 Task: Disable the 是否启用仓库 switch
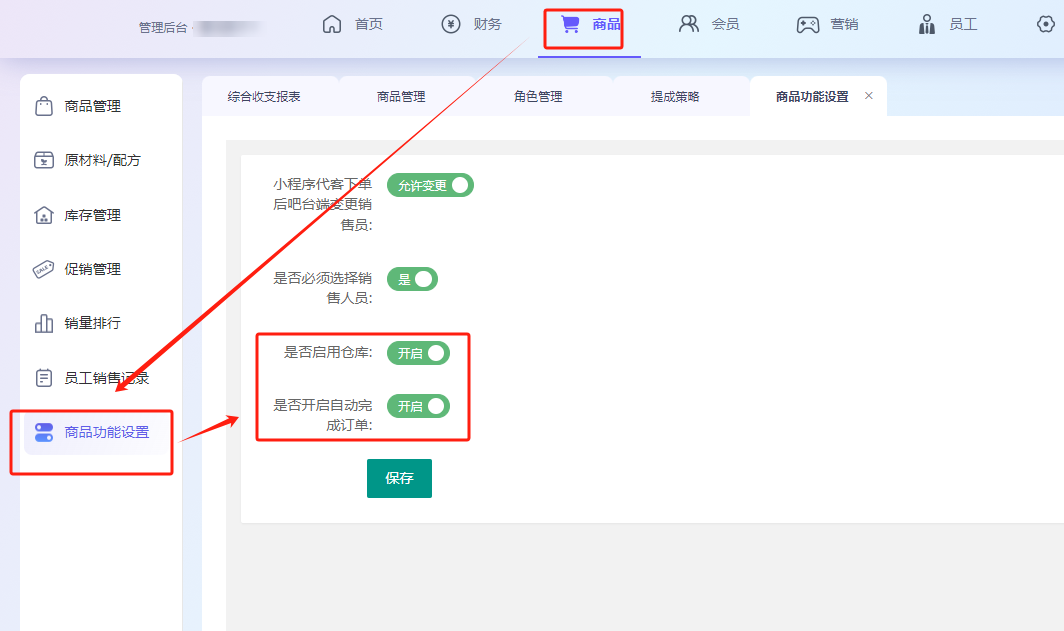point(418,353)
